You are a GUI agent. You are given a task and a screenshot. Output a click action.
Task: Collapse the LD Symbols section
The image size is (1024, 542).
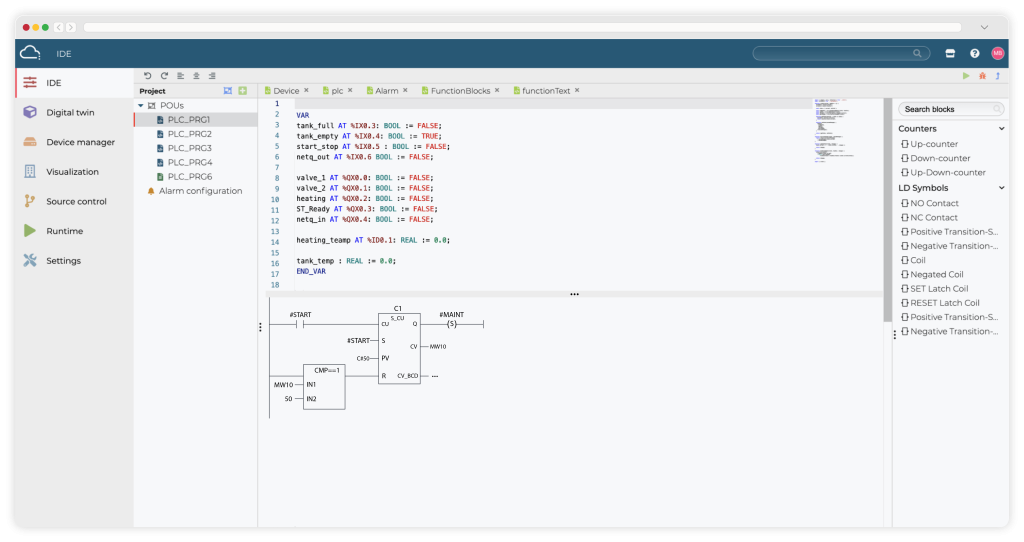point(1001,188)
